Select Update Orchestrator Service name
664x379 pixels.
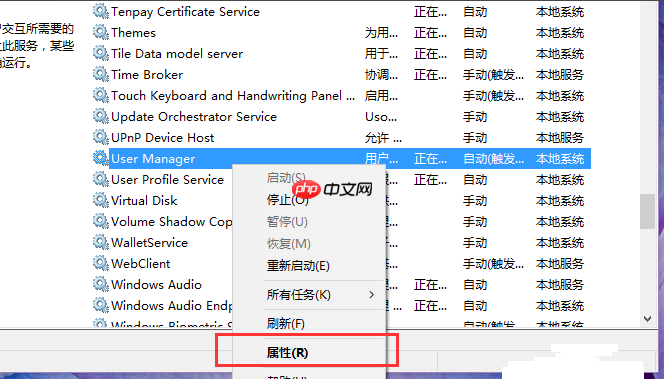pyautogui.click(x=194, y=116)
